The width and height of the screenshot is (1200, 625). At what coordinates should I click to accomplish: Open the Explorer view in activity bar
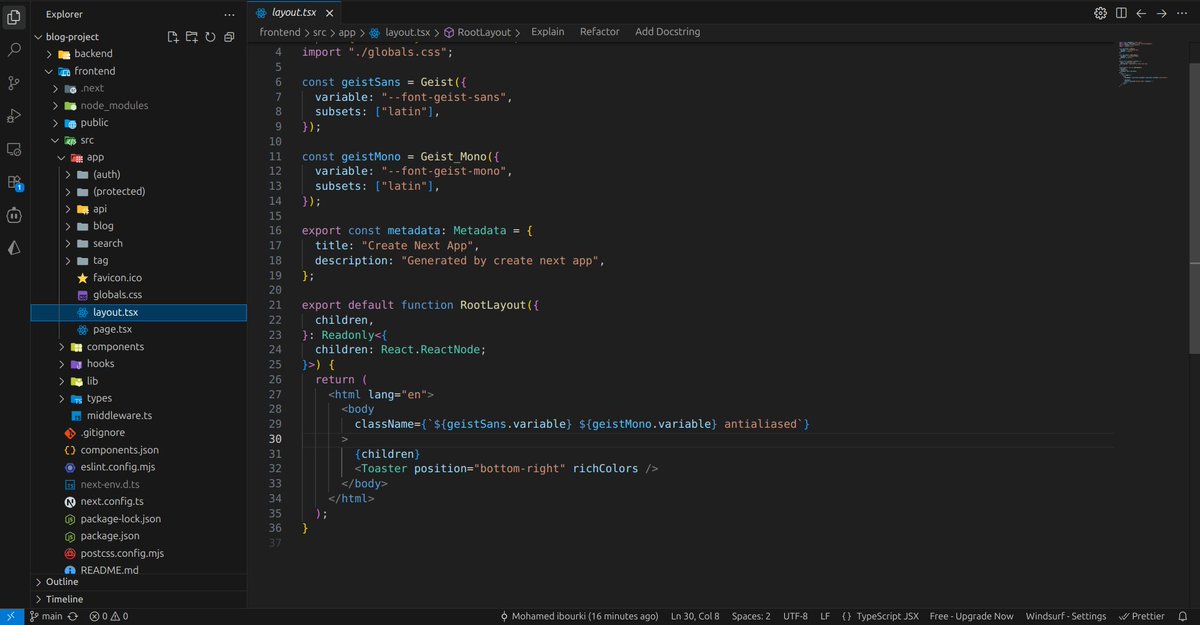[14, 15]
